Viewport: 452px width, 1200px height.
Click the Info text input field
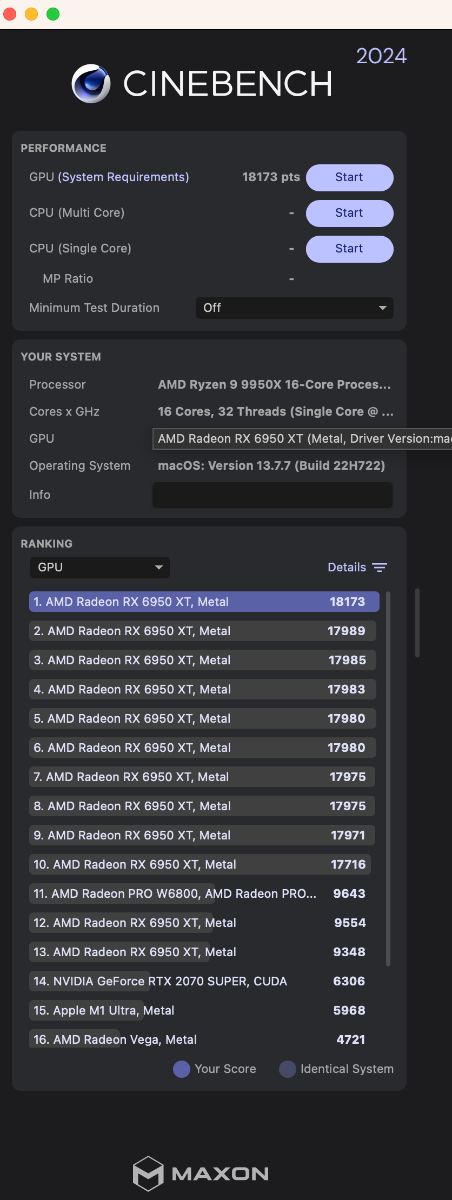272,495
